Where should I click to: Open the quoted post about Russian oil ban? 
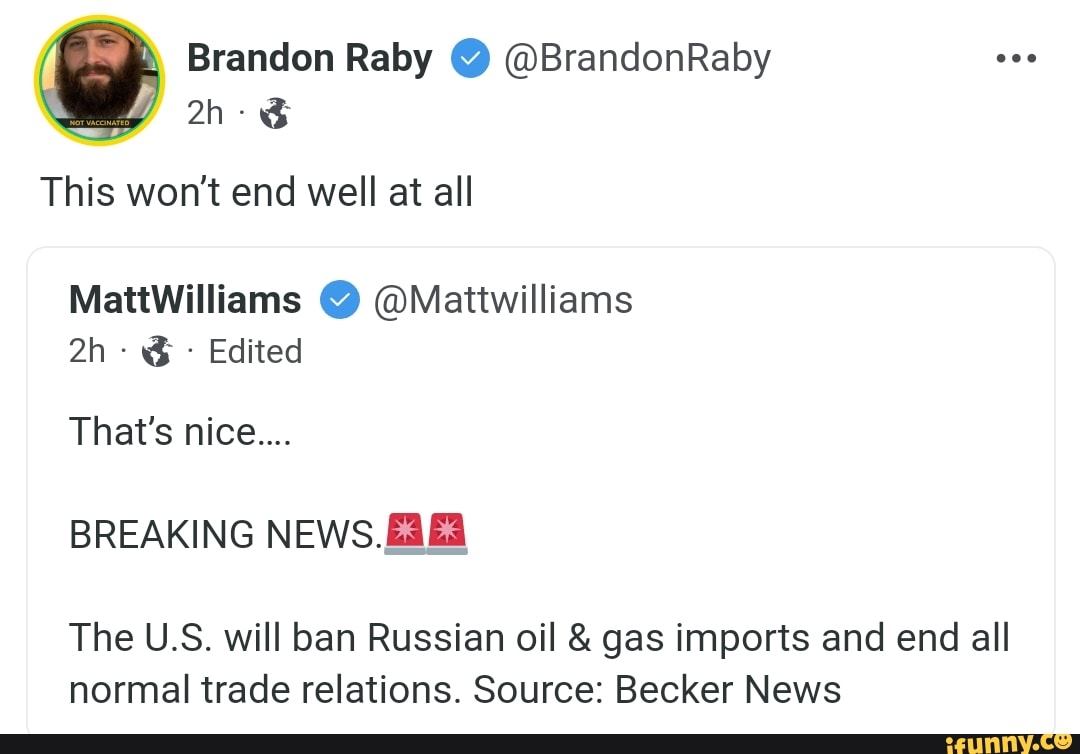(540, 662)
